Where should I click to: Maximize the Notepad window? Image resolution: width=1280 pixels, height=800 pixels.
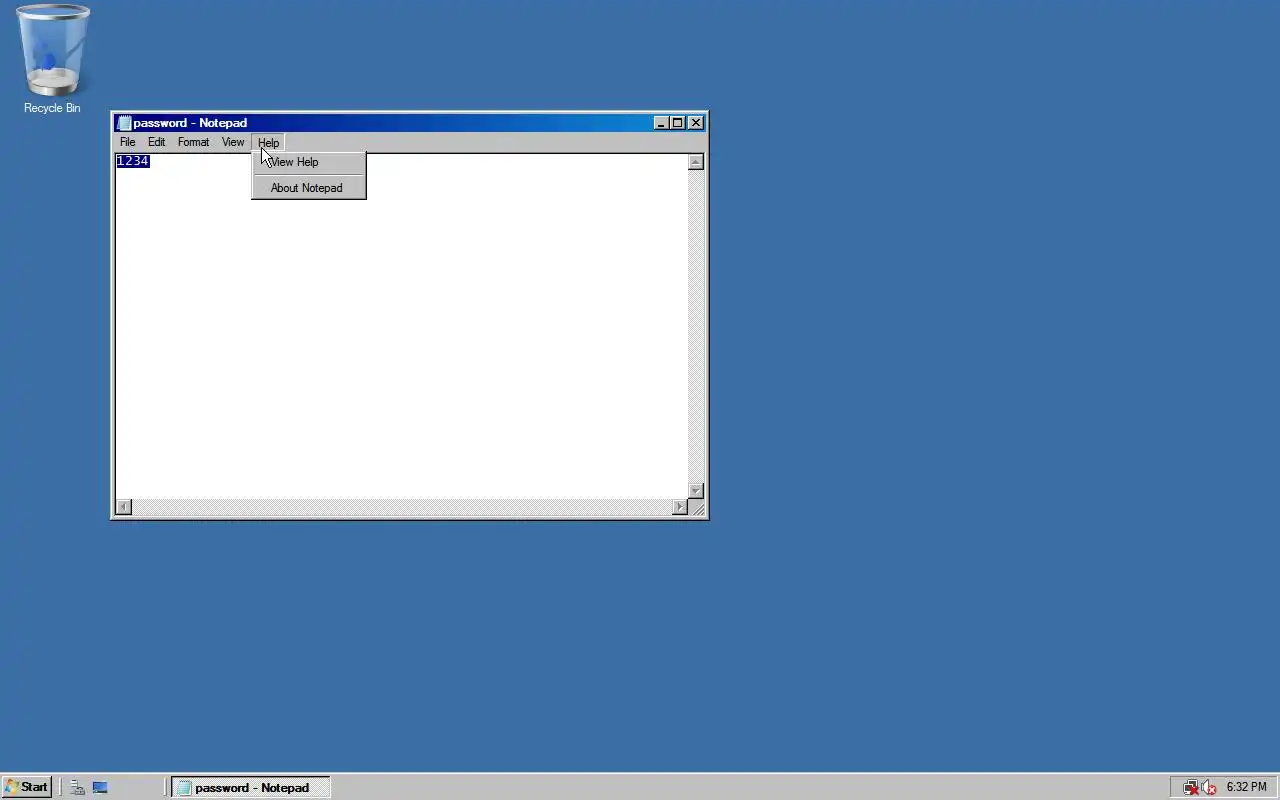pos(677,123)
